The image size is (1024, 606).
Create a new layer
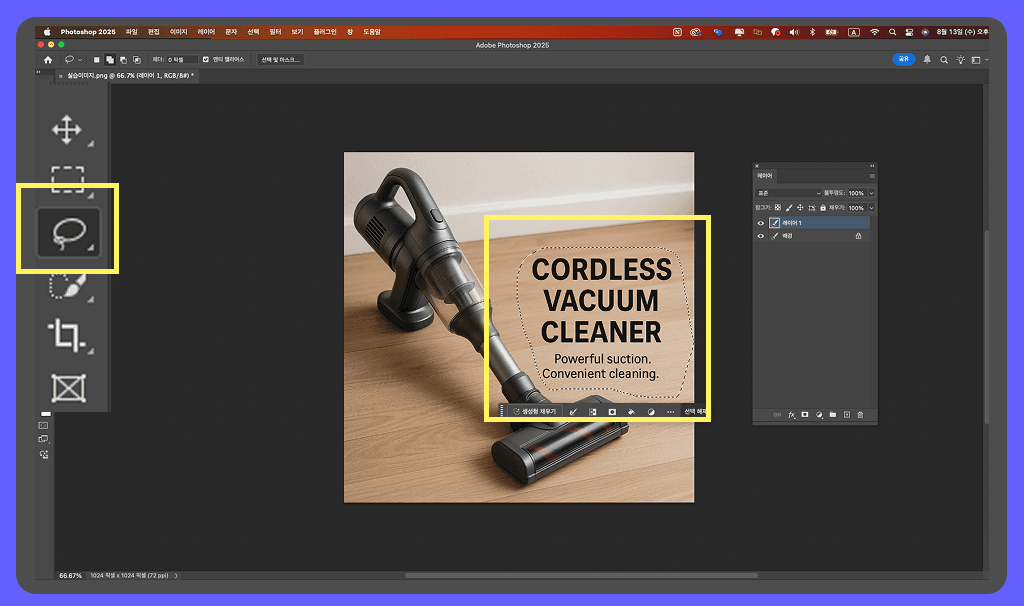coord(847,415)
